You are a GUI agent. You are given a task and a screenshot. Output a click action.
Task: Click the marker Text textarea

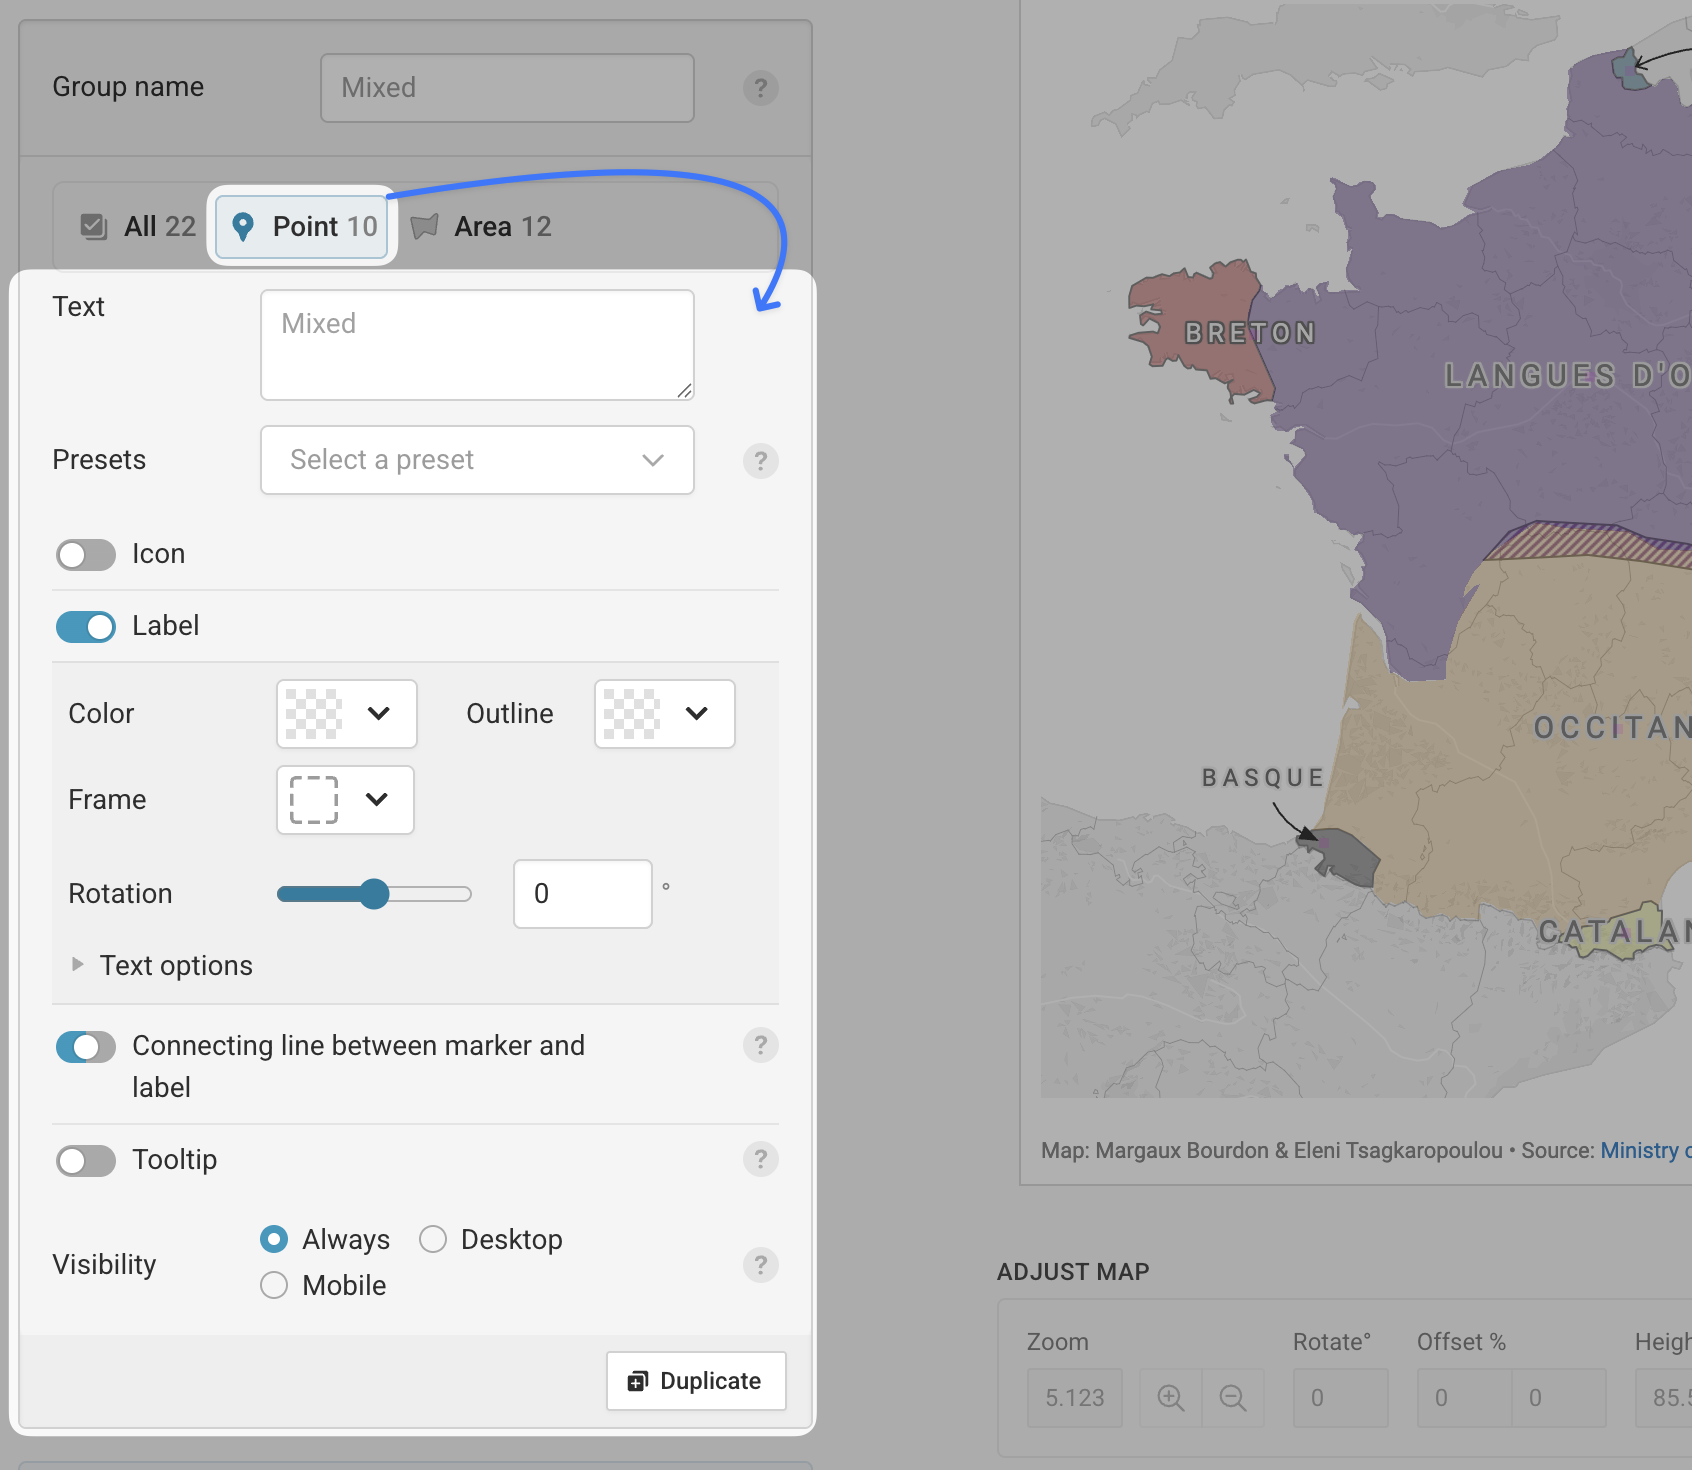click(477, 345)
